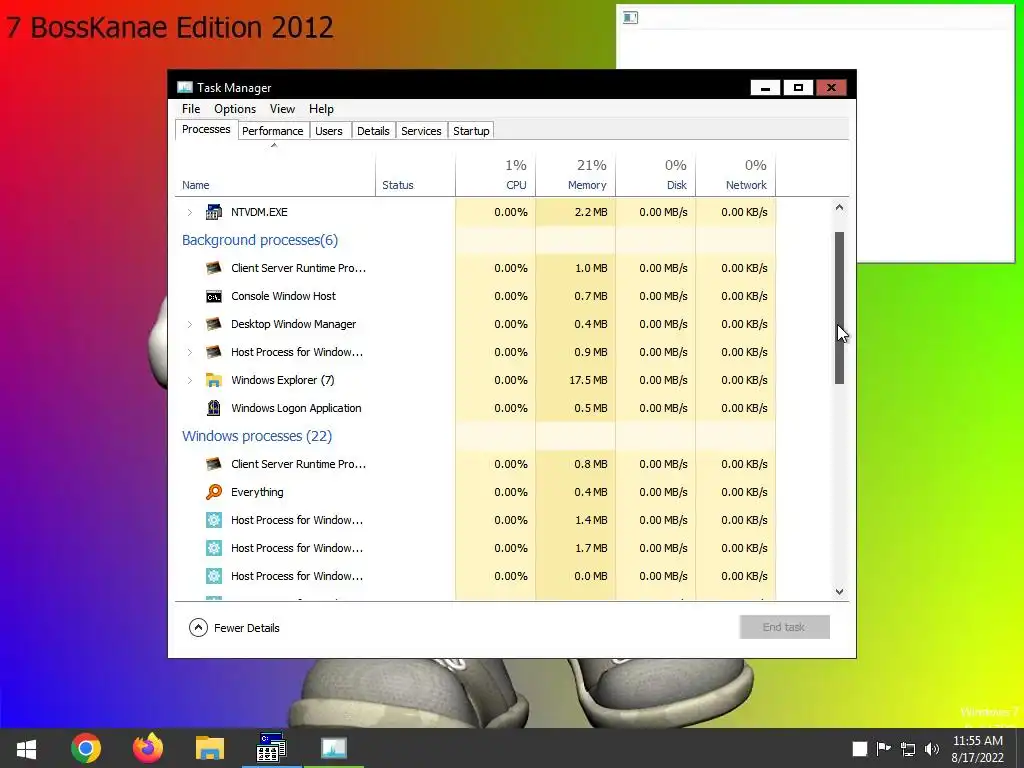Image resolution: width=1024 pixels, height=768 pixels.
Task: Launch Firefox from the taskbar
Action: click(x=148, y=748)
